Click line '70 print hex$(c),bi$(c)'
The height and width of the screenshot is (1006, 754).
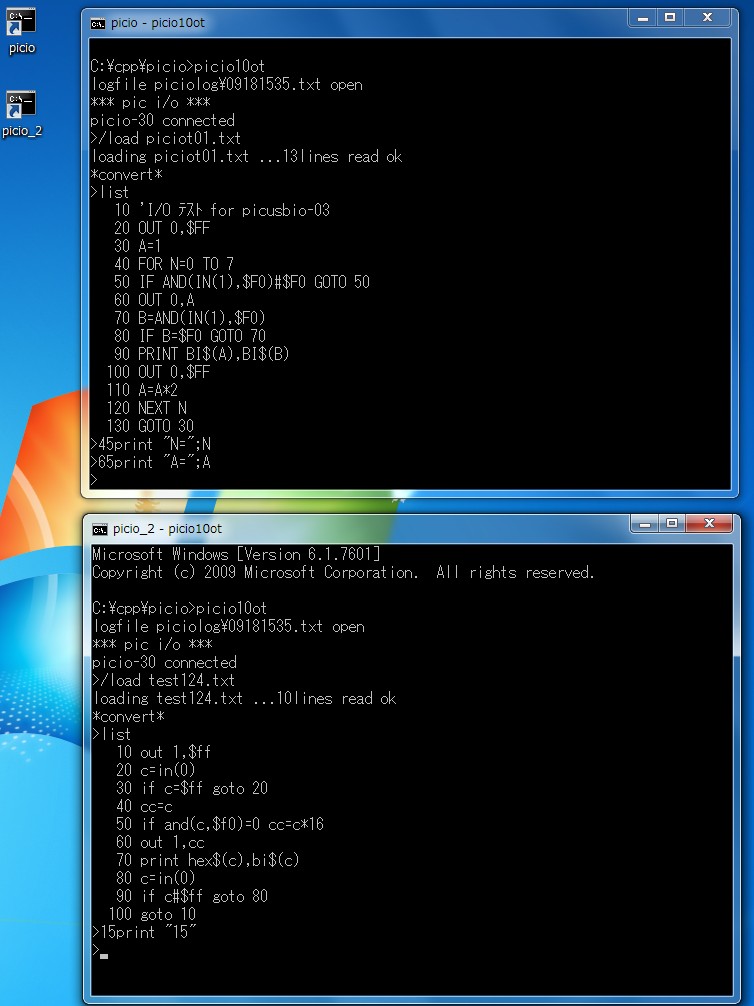tap(208, 860)
